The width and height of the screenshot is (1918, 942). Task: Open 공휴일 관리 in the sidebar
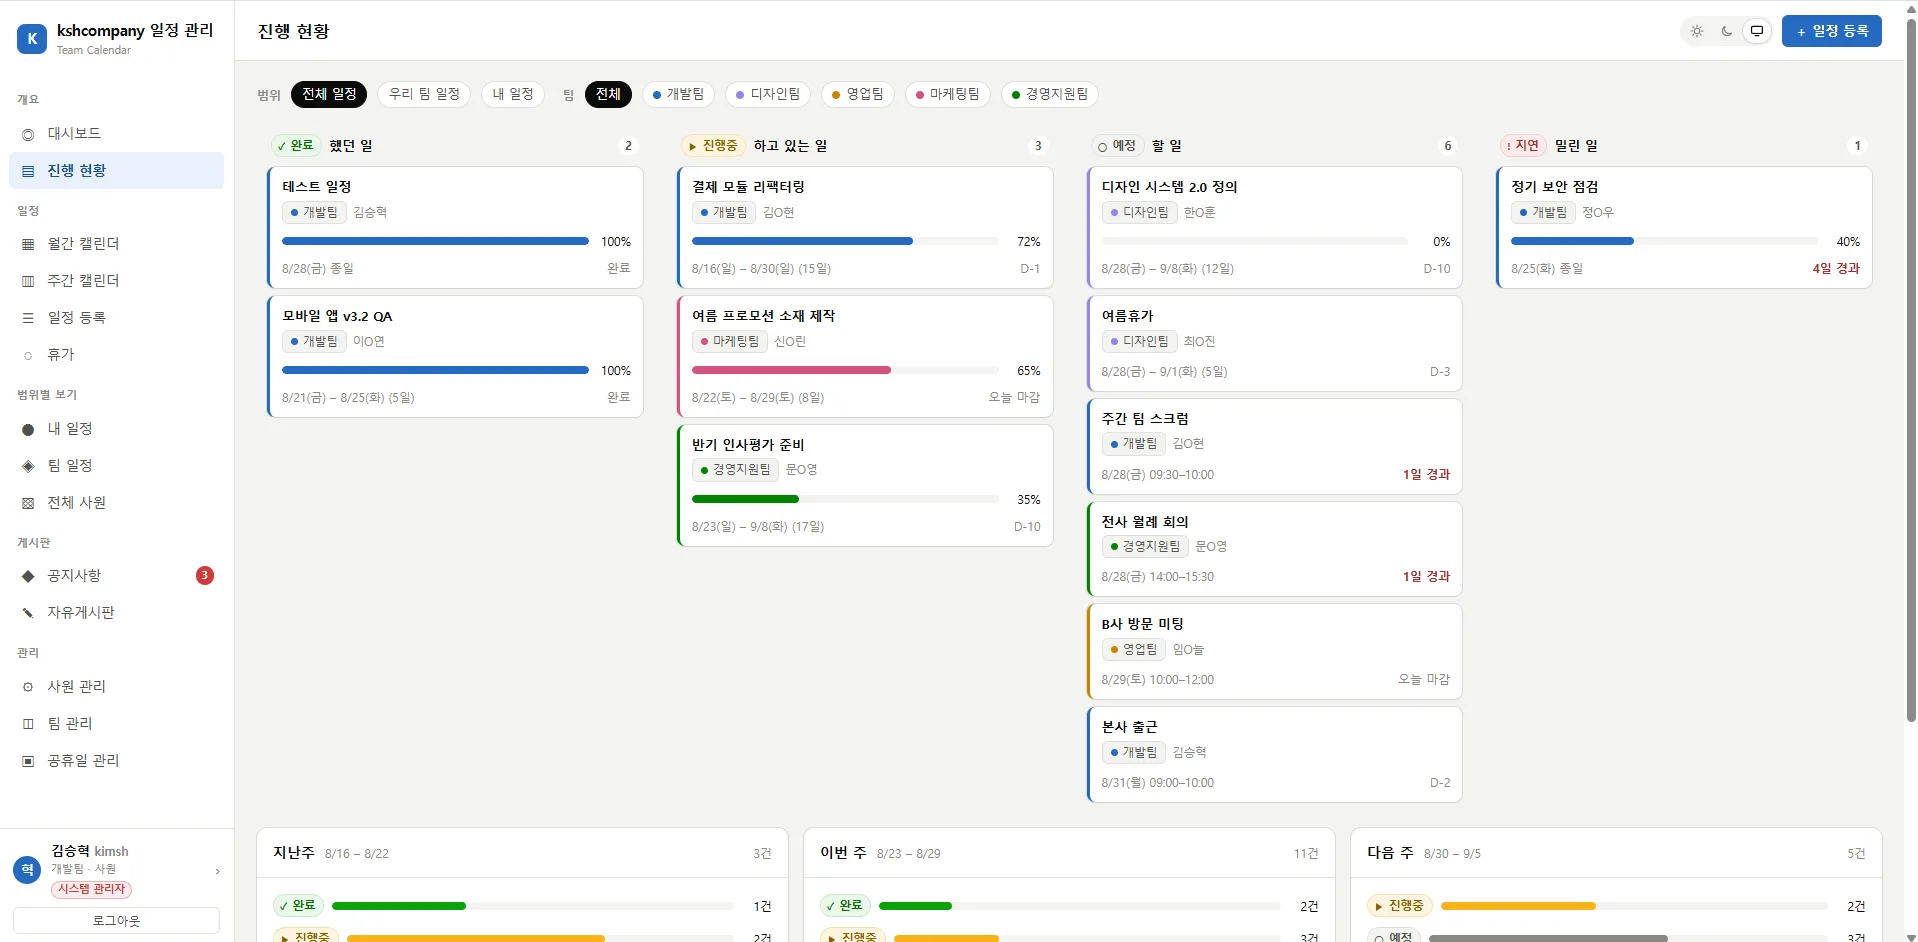pos(116,761)
